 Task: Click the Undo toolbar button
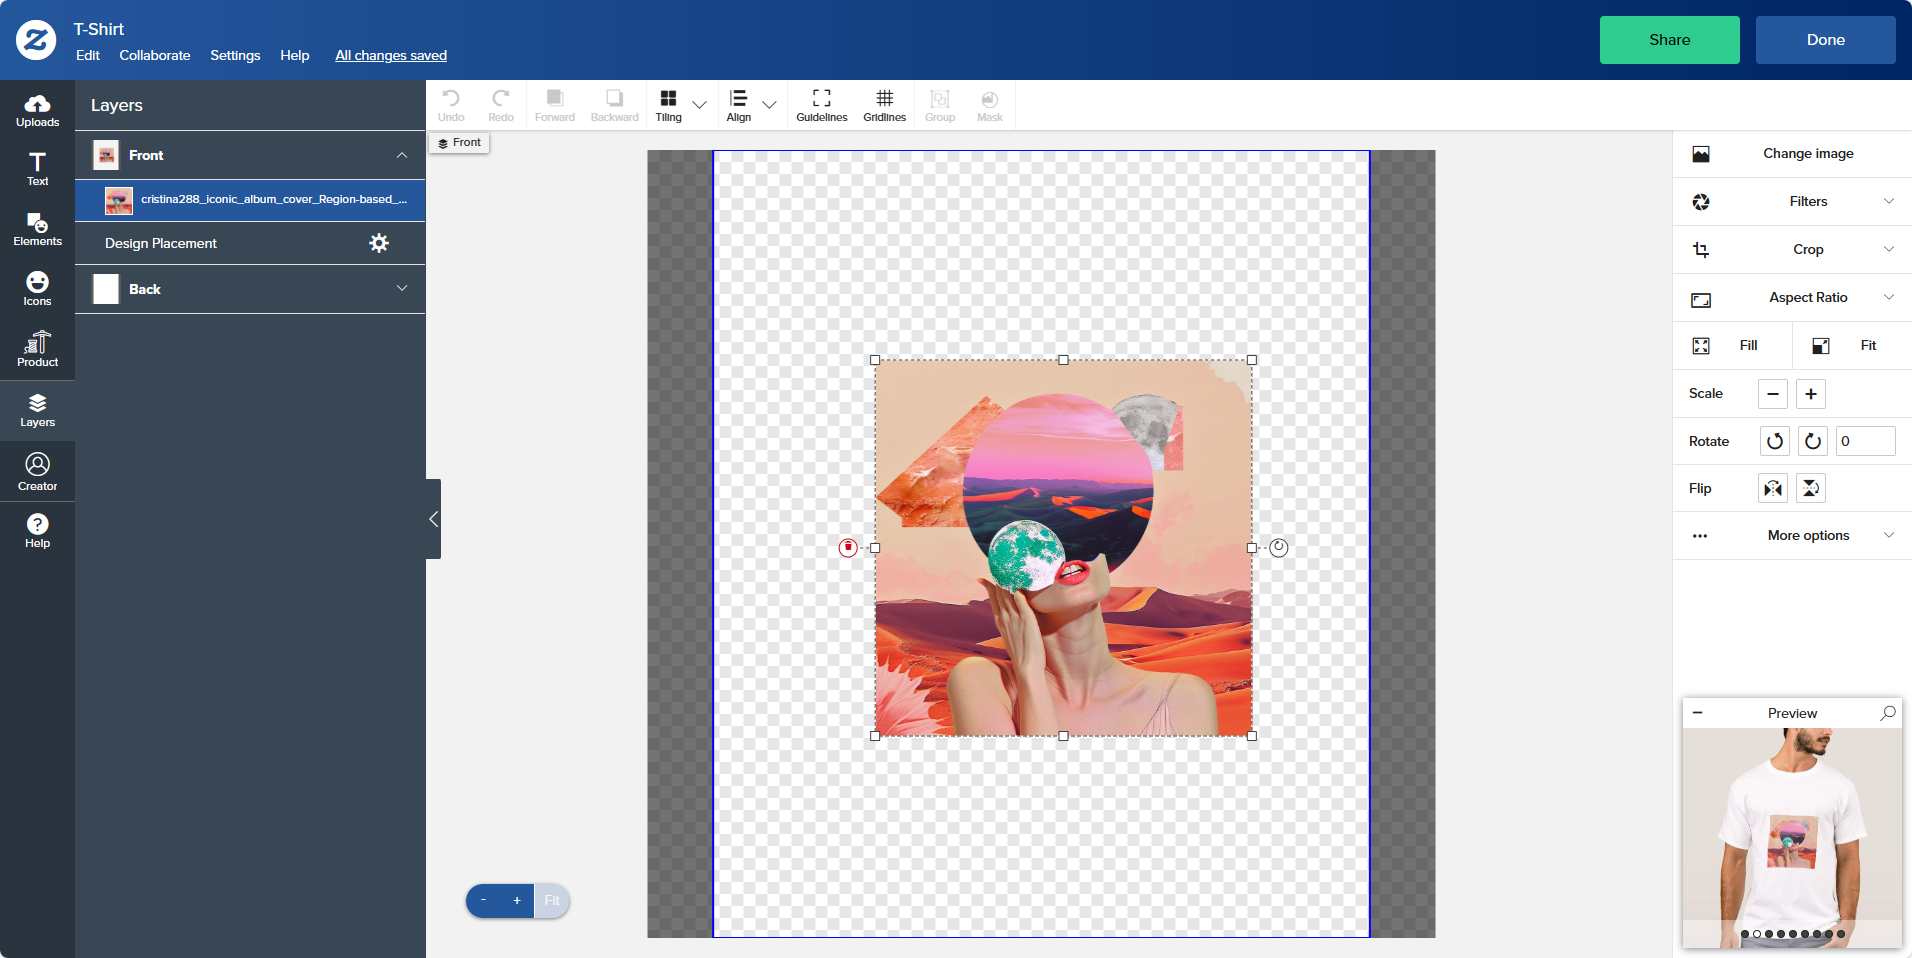pyautogui.click(x=451, y=105)
